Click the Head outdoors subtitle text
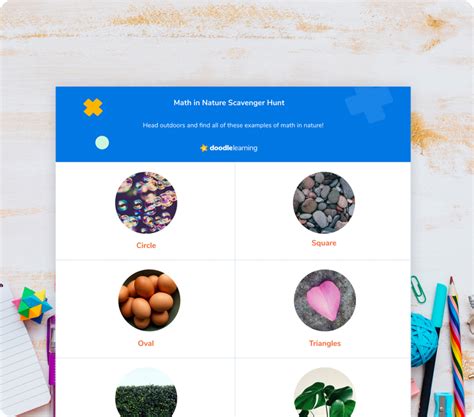This screenshot has height=417, width=474. tap(233, 125)
